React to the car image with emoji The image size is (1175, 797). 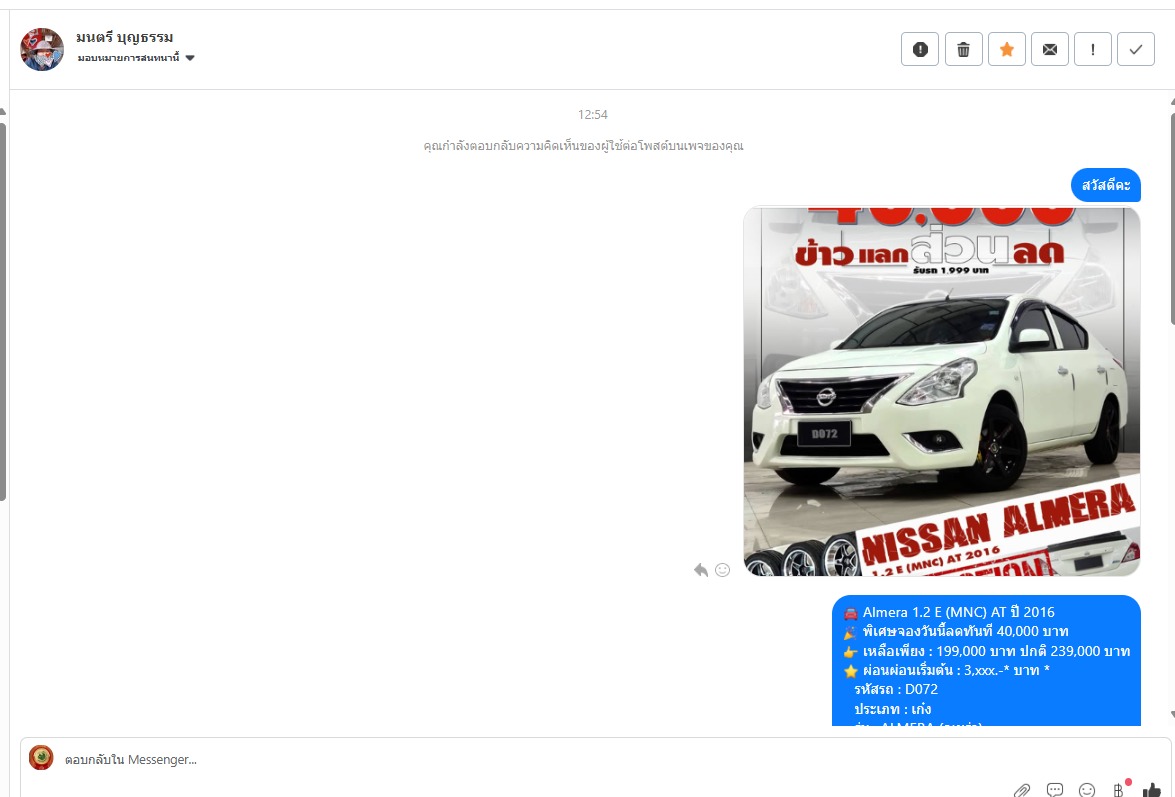(722, 570)
